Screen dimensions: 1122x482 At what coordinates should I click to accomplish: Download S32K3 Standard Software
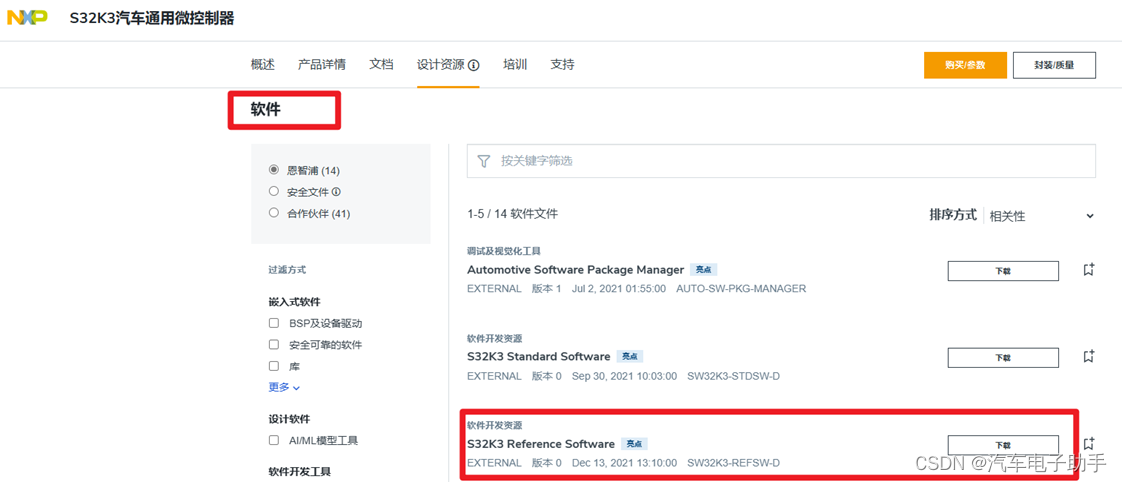1003,358
